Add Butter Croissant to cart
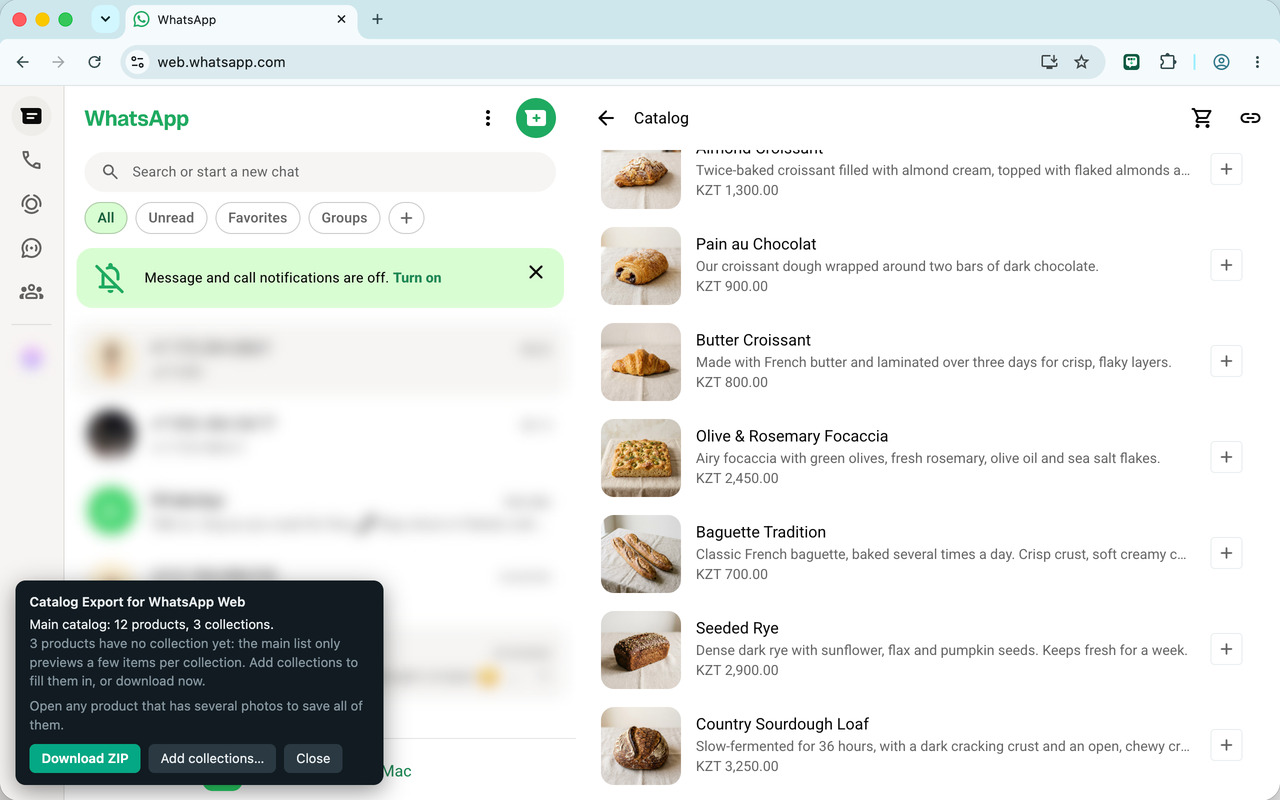The width and height of the screenshot is (1280, 800). tap(1226, 361)
